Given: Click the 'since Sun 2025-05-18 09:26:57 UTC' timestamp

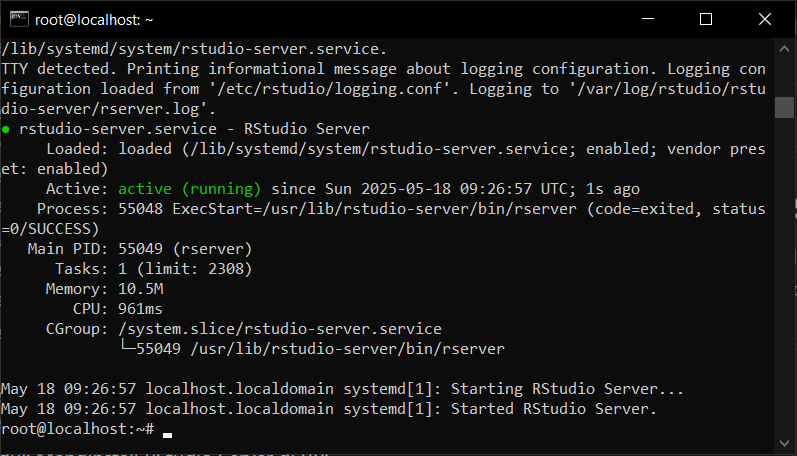Looking at the screenshot, I should 423,189.
